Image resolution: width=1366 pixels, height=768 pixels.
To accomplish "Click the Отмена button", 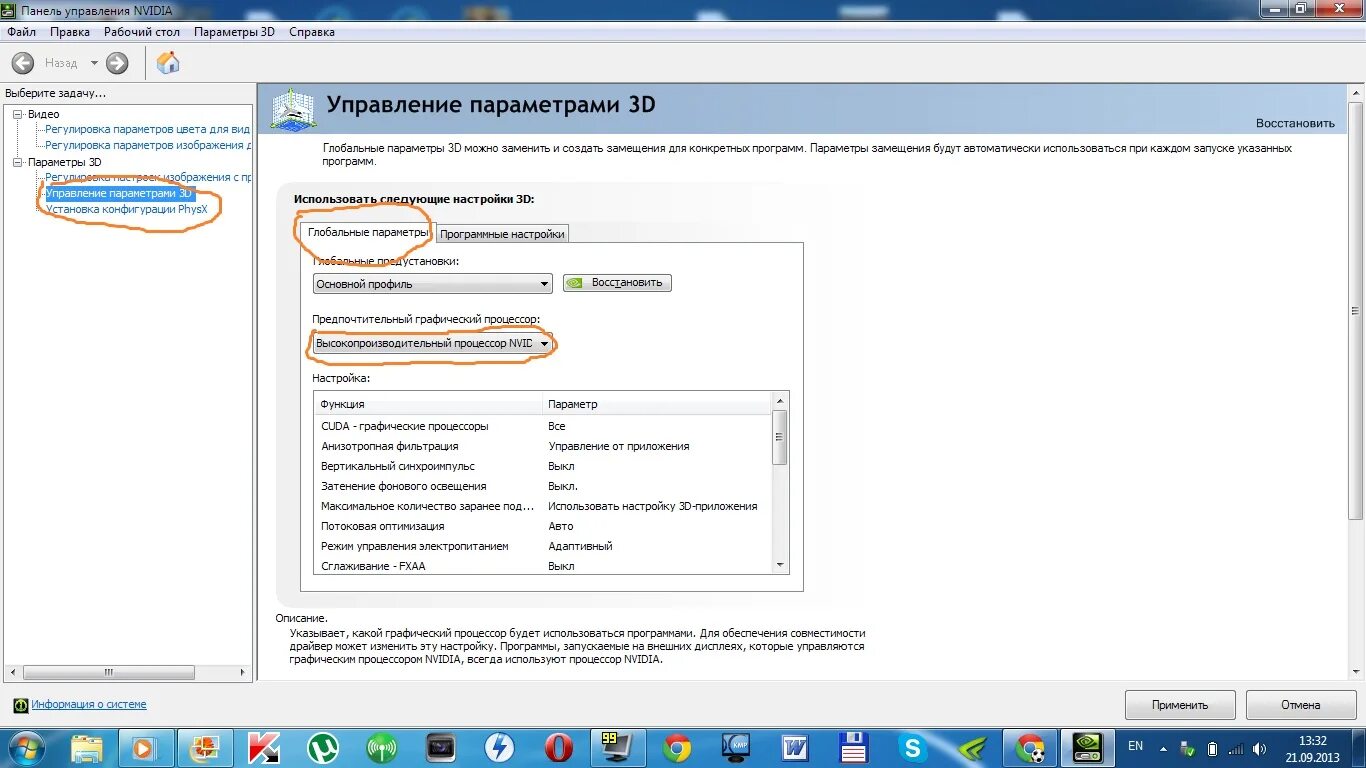I will pyautogui.click(x=1301, y=705).
